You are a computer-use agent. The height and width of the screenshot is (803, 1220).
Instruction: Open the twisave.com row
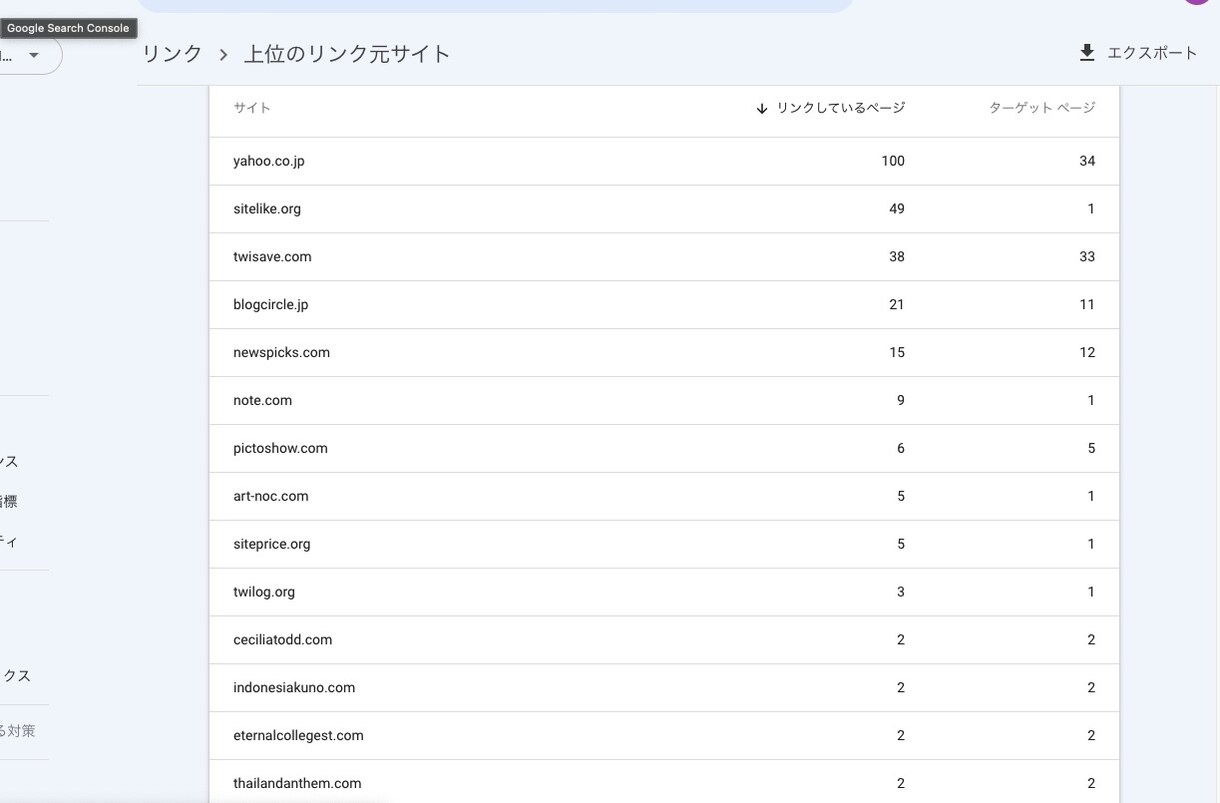664,257
